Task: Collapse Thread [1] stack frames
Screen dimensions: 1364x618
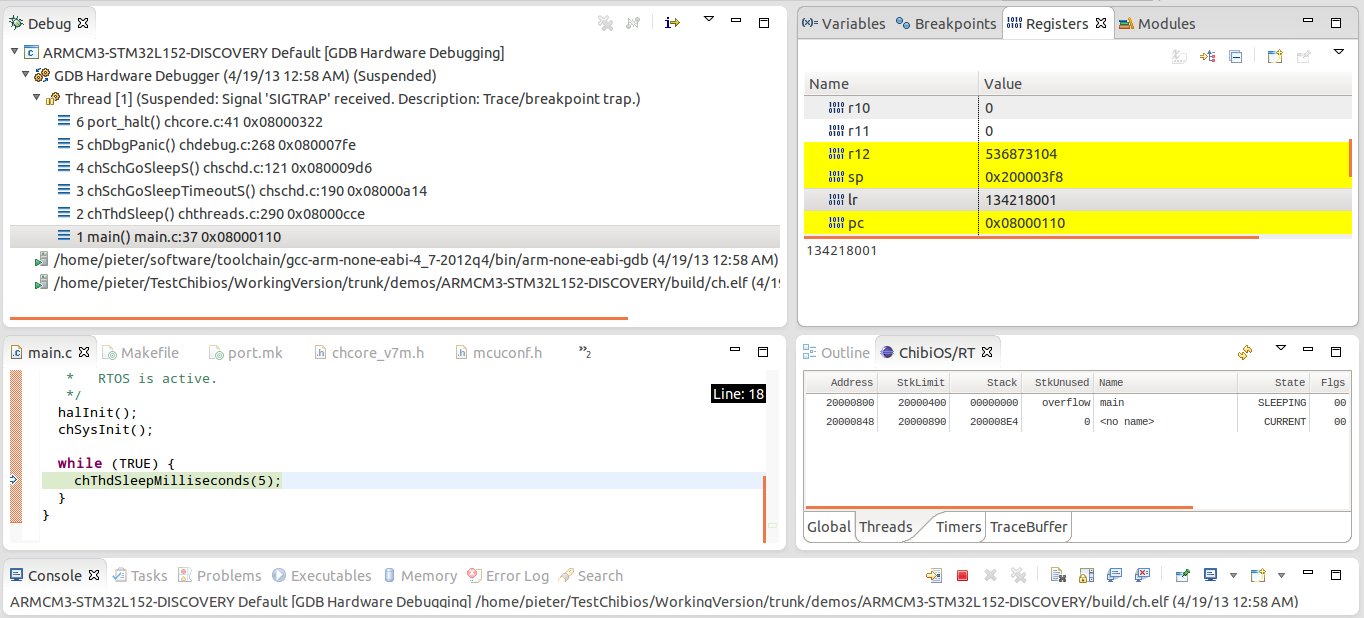Action: tap(38, 99)
